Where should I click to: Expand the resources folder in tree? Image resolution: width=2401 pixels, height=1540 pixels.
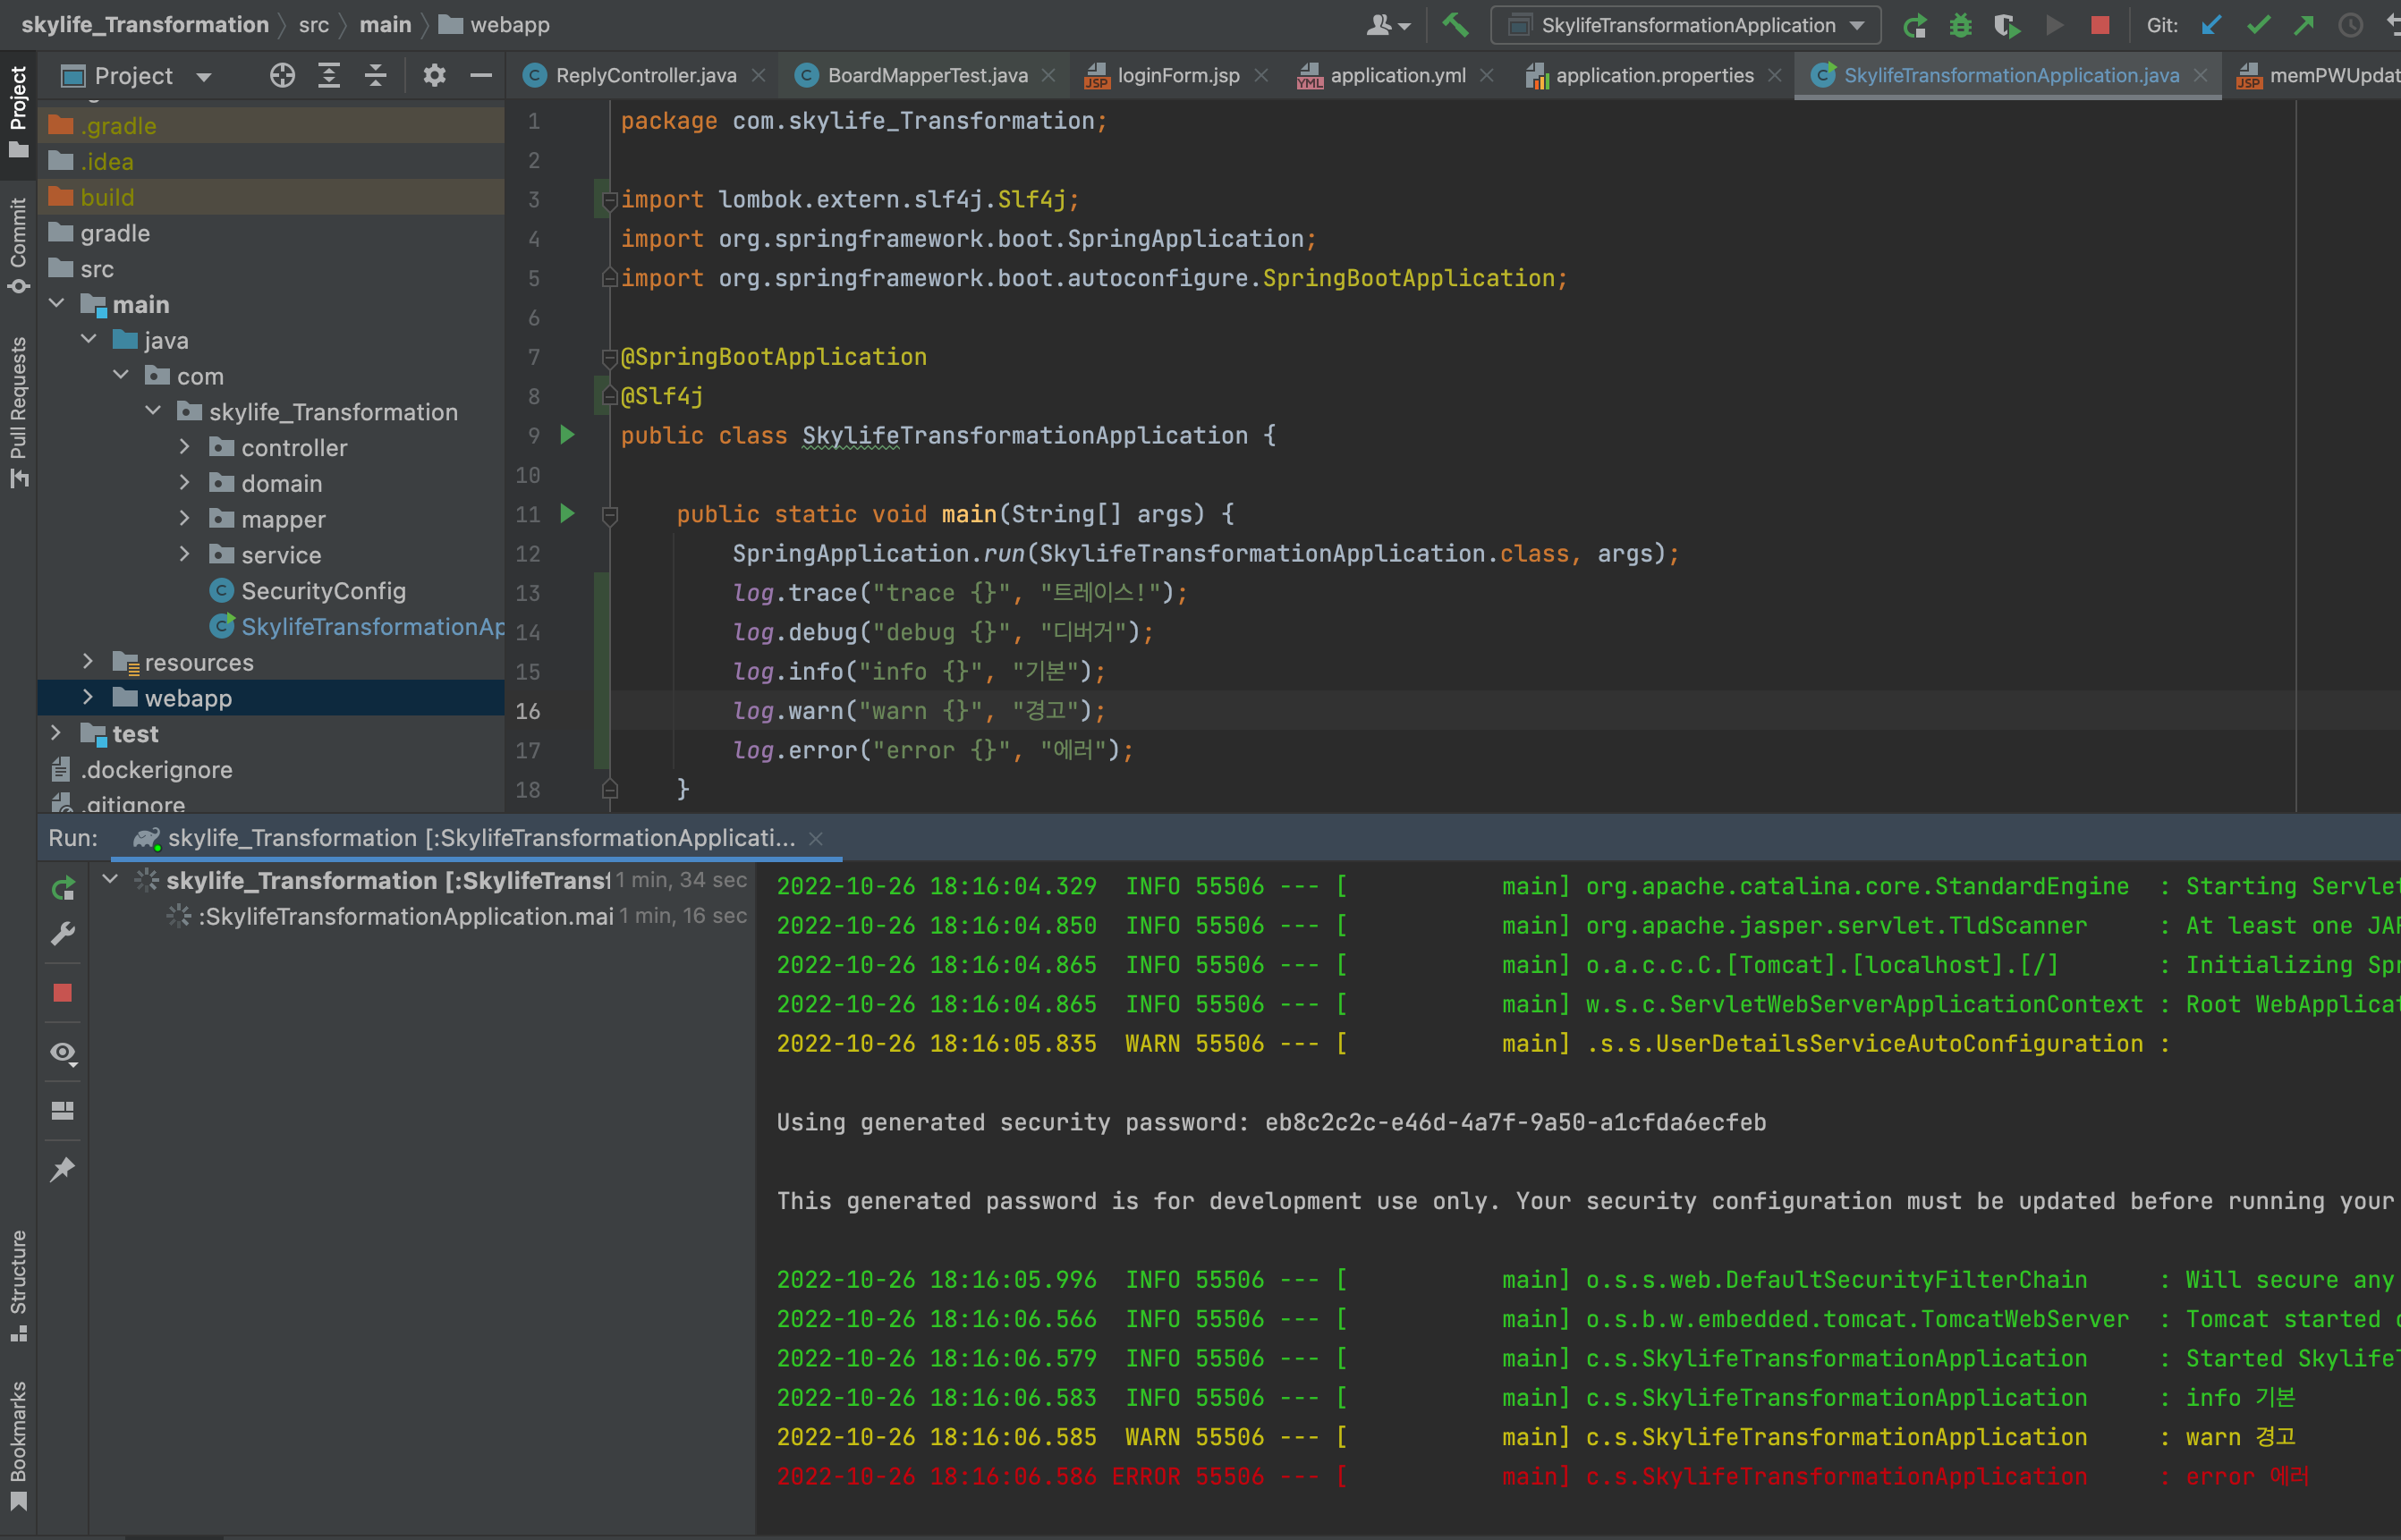88,662
